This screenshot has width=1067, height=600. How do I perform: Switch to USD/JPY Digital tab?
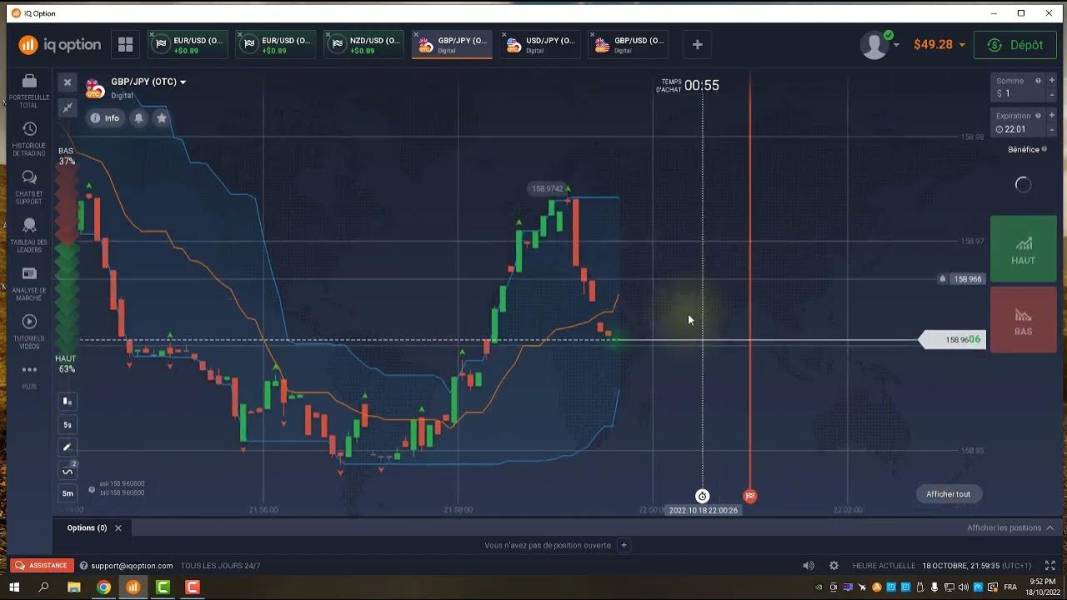tap(541, 44)
